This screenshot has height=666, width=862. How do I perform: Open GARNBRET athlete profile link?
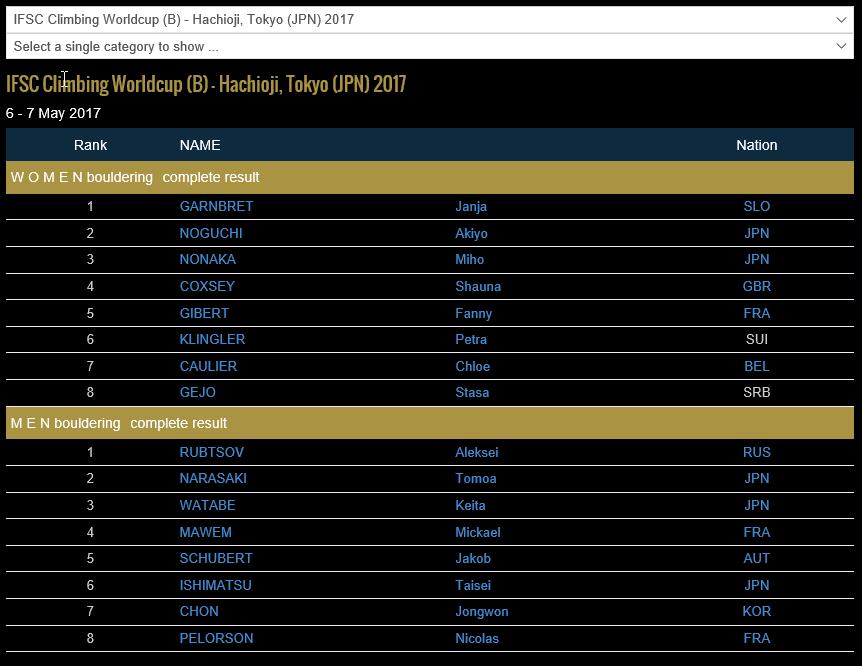[216, 206]
